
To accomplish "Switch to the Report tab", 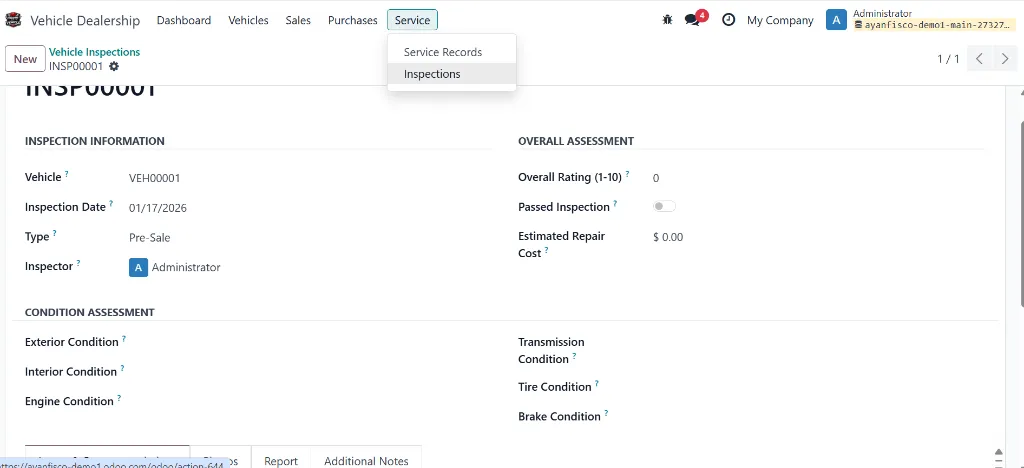I will 281,460.
